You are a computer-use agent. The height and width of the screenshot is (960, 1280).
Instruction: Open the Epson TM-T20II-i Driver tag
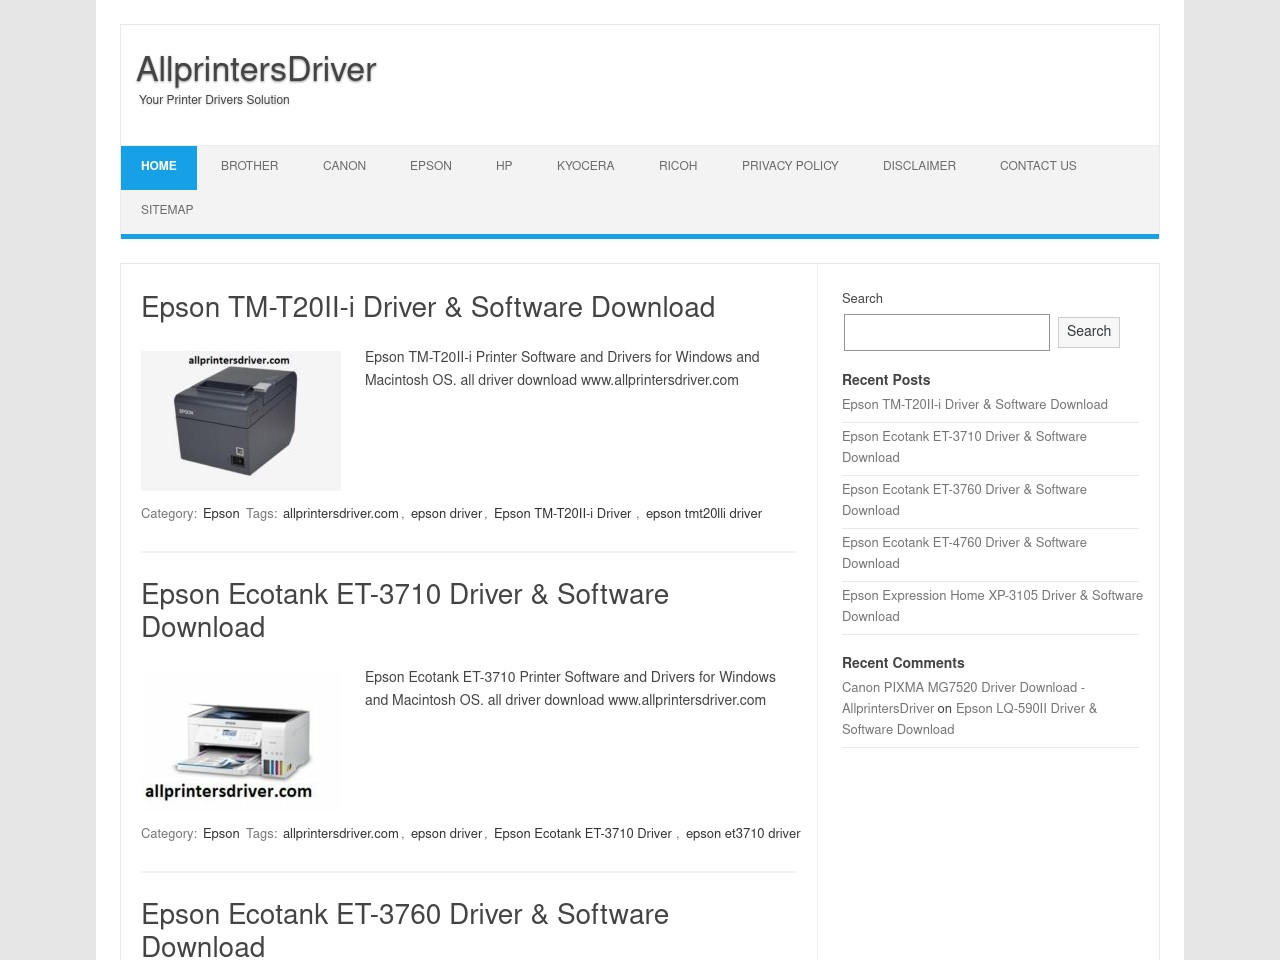click(563, 515)
